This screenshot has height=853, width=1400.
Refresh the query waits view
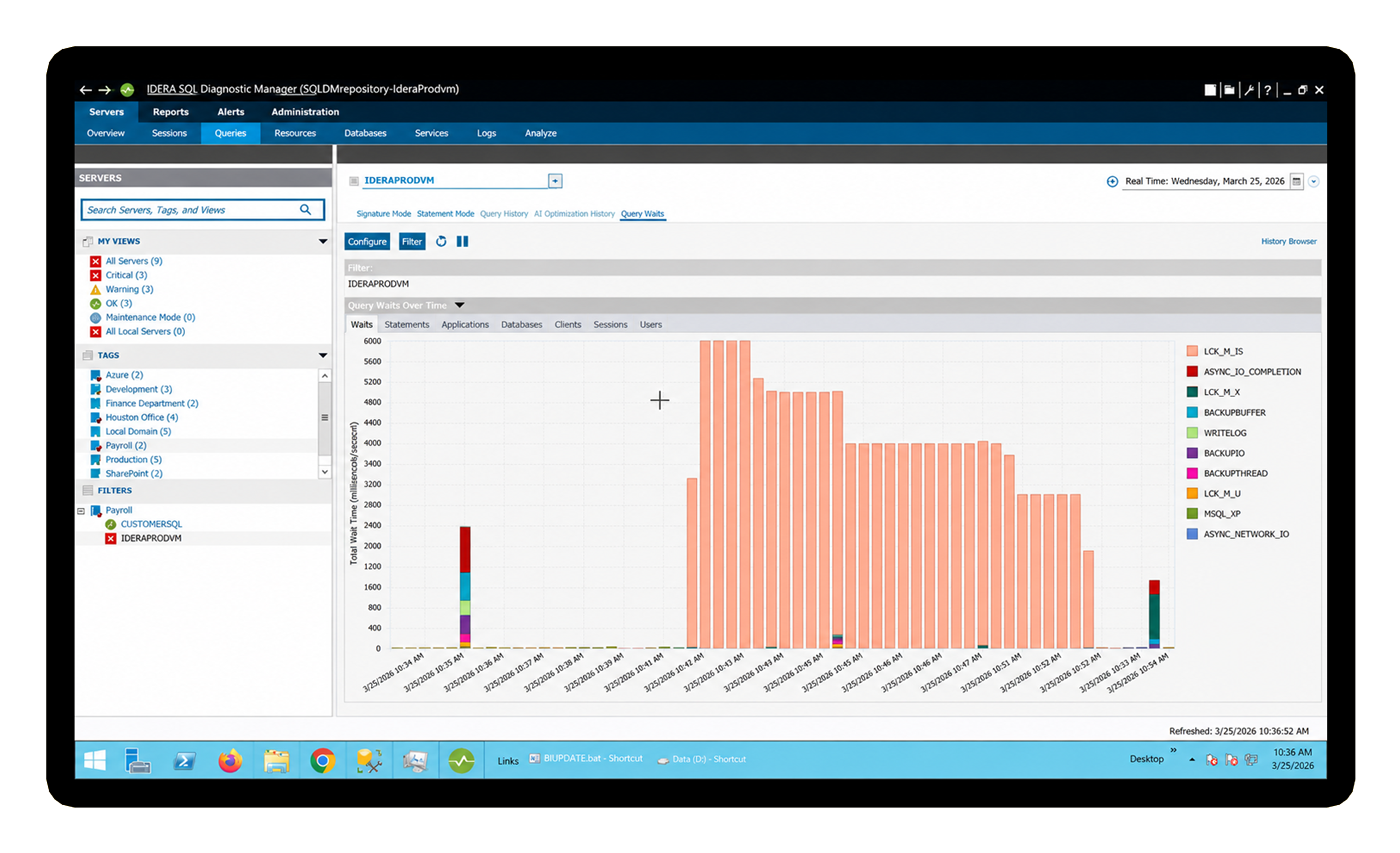(441, 241)
